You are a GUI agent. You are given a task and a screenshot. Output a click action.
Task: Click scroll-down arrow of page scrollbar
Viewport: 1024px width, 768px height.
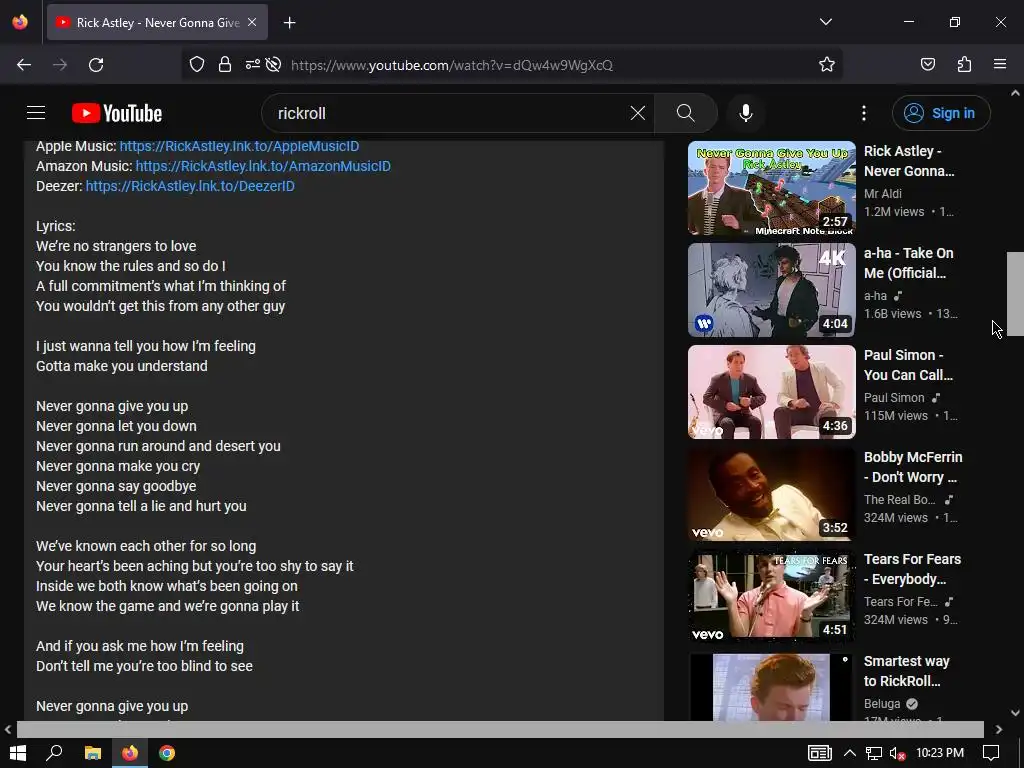(1015, 713)
